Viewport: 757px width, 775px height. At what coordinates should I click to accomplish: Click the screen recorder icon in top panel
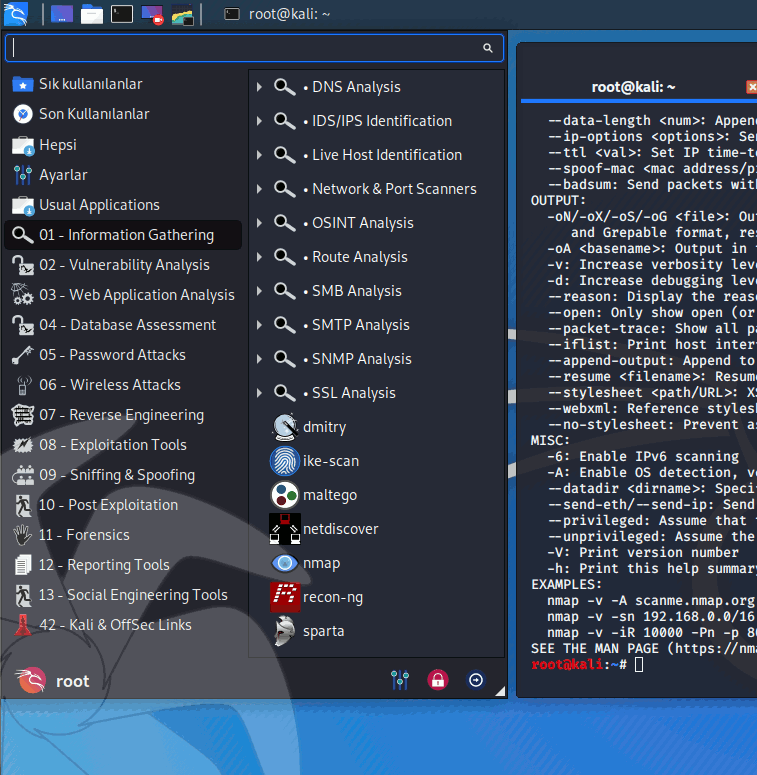(152, 14)
